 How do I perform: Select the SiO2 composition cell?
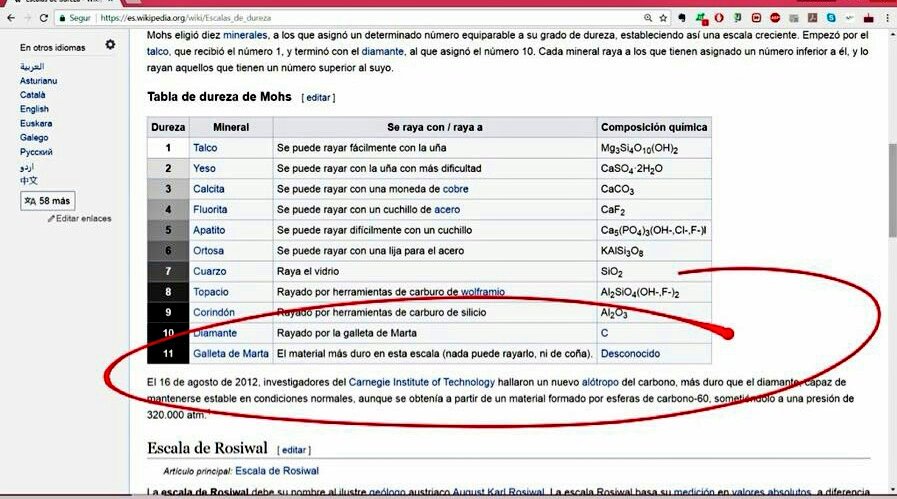[x=654, y=271]
